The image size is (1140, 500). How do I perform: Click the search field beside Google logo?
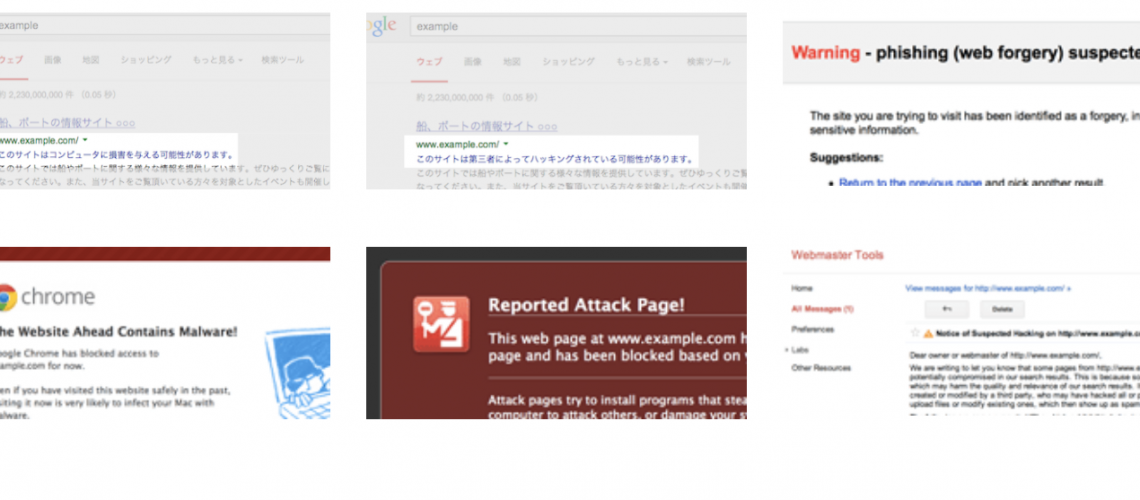click(x=578, y=26)
